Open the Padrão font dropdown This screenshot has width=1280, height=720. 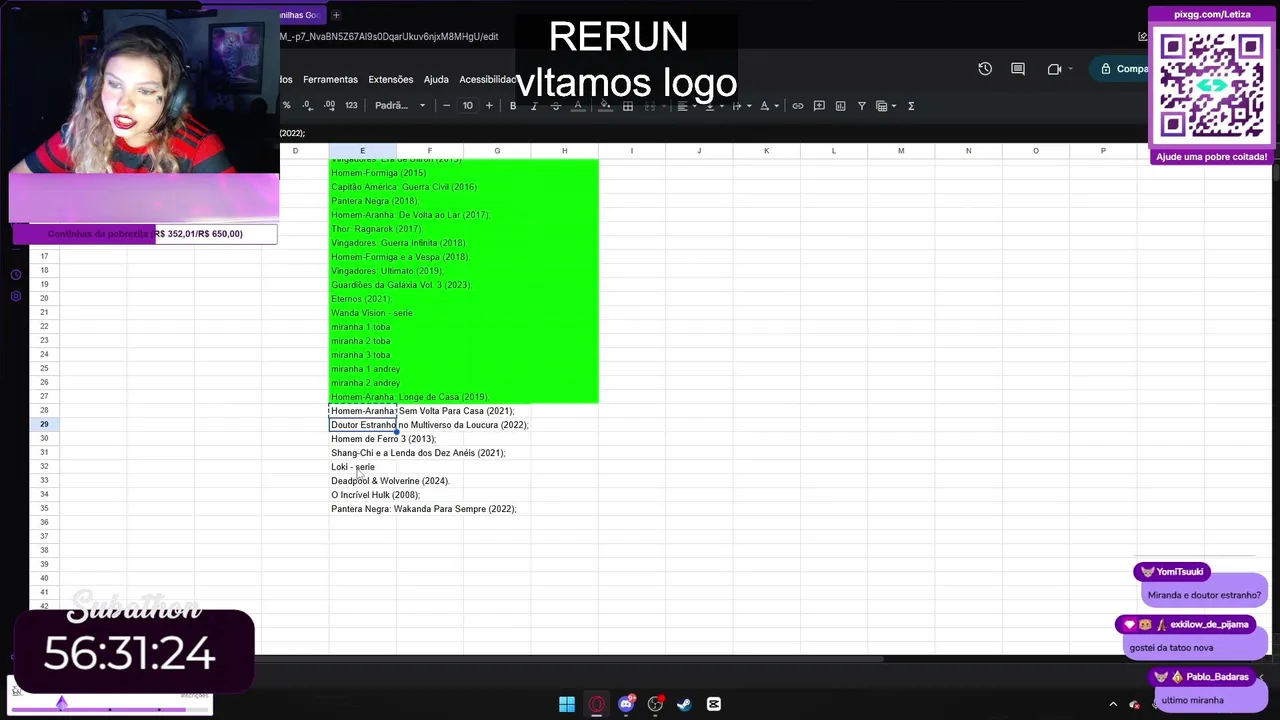pyautogui.click(x=400, y=105)
